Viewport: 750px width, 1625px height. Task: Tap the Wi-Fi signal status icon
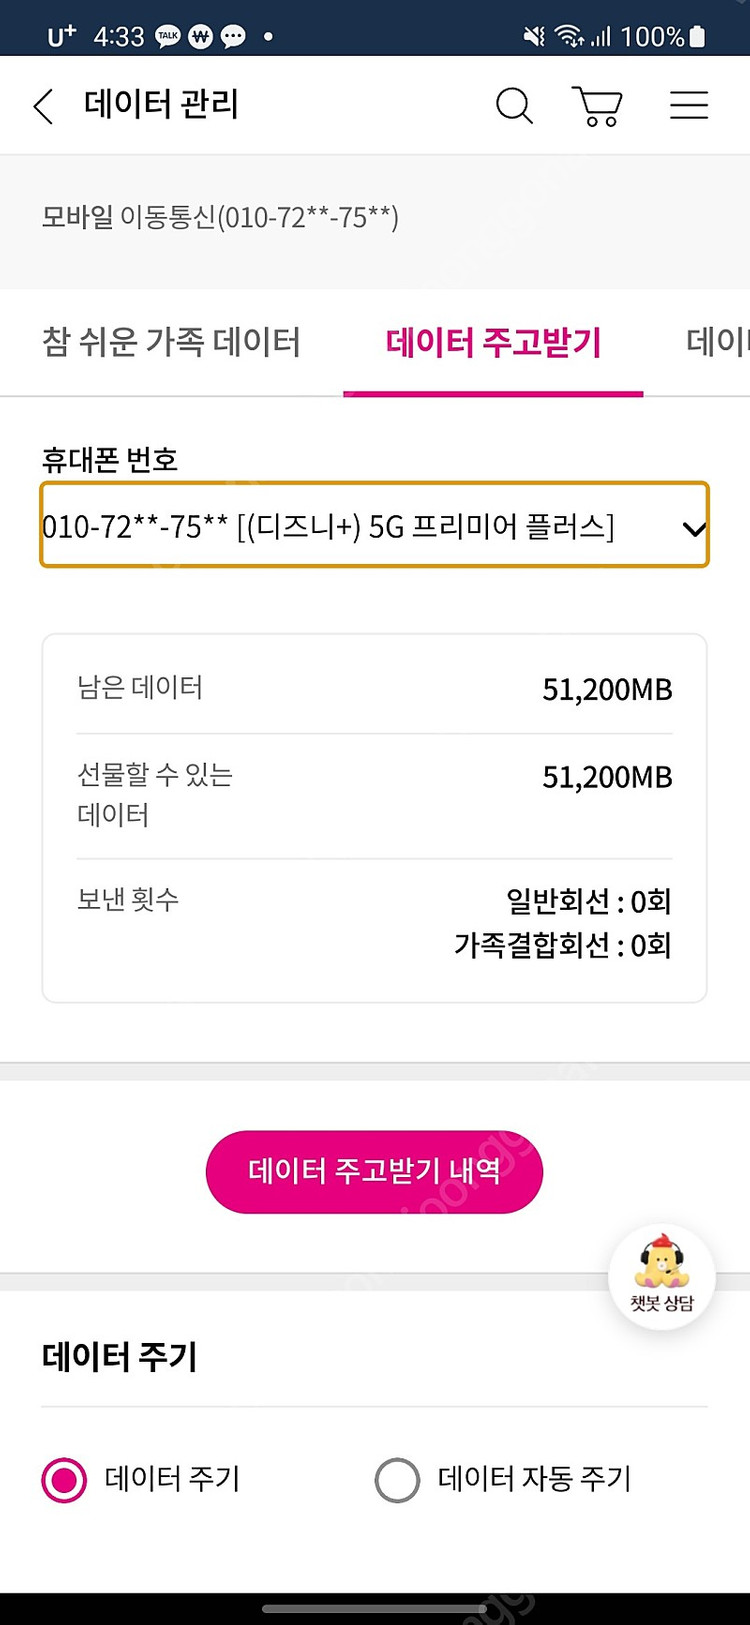click(570, 37)
